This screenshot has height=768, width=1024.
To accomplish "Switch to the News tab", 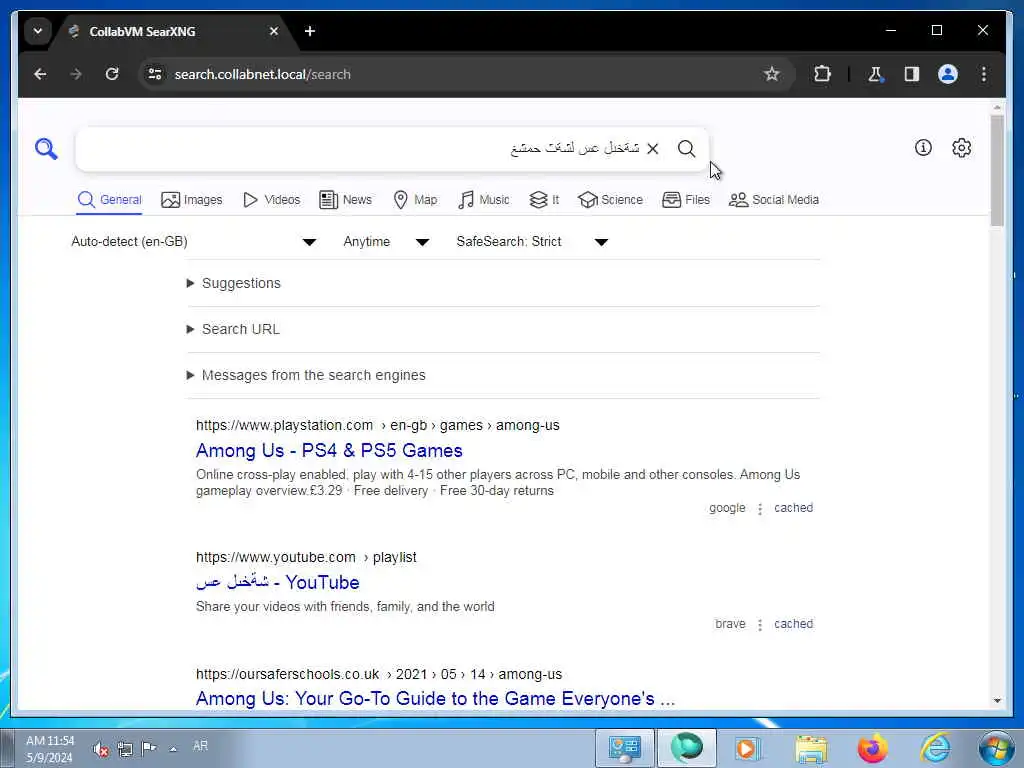I will pos(345,200).
